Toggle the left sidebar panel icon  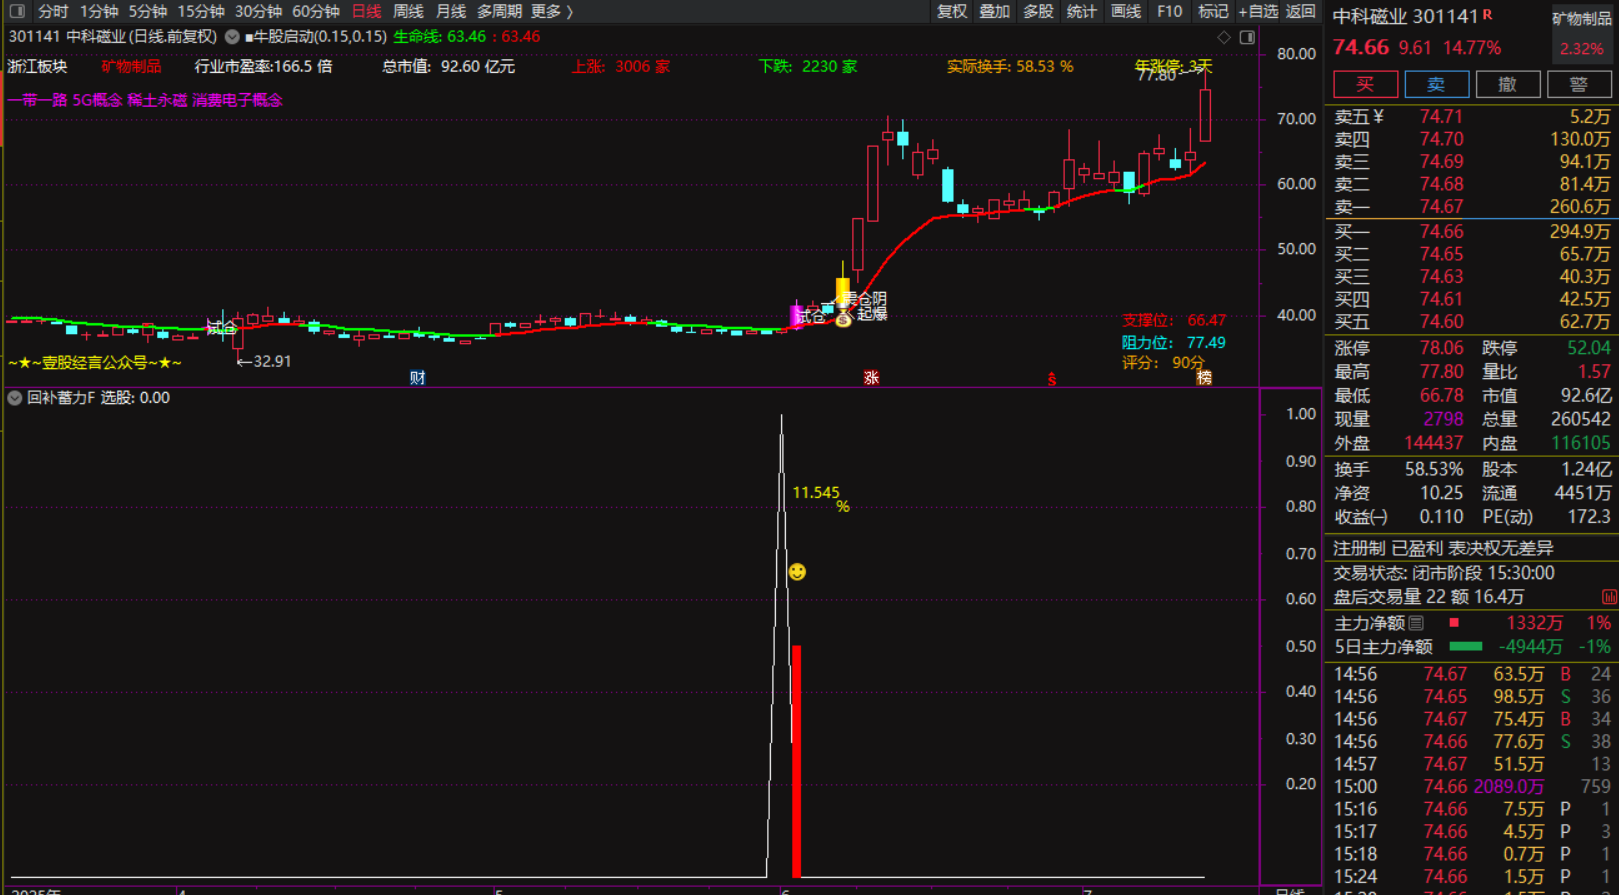[x=17, y=11]
